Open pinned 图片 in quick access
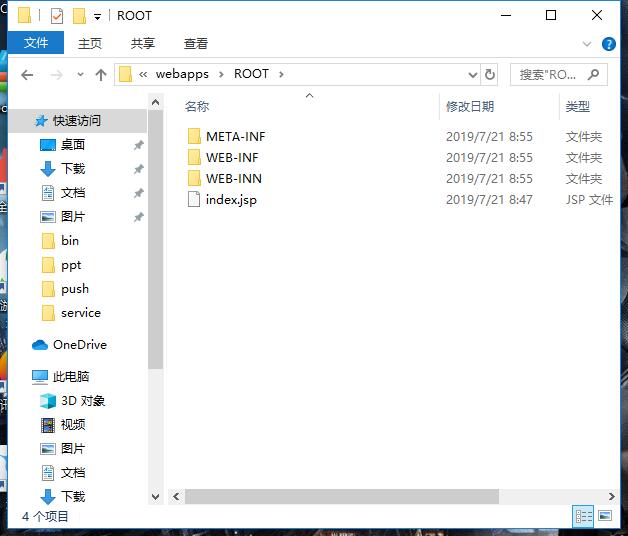The image size is (628, 536). [x=72, y=217]
